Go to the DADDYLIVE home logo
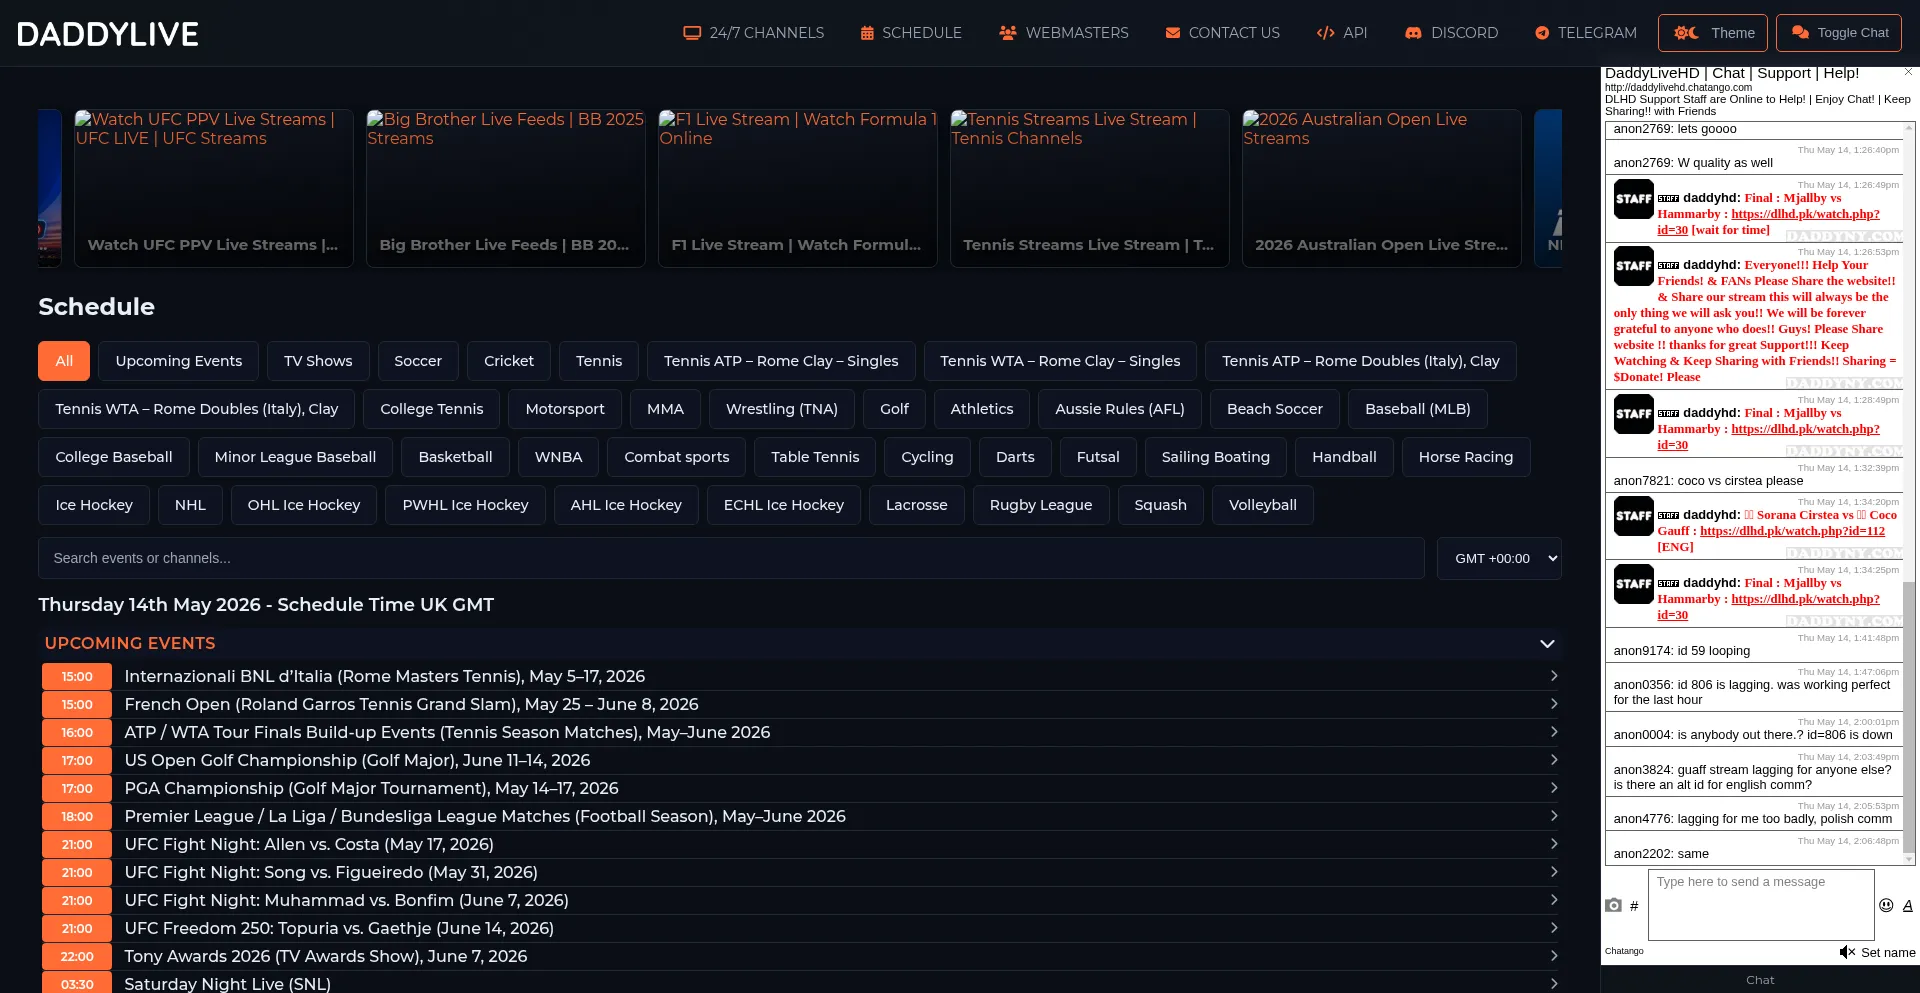 [x=108, y=34]
